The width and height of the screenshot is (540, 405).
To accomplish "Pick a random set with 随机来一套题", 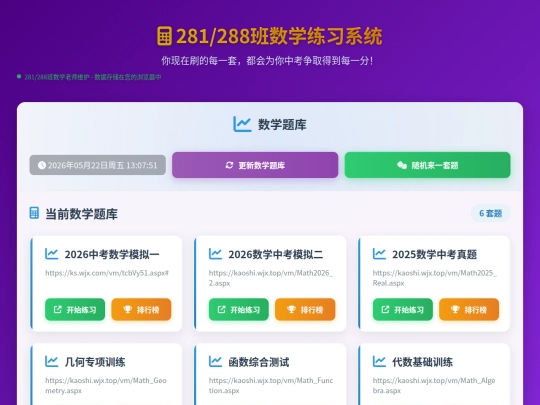I will (427, 165).
